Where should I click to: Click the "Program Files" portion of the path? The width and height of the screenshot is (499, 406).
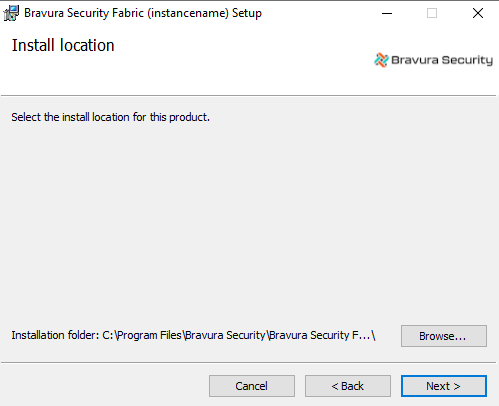pyautogui.click(x=149, y=335)
